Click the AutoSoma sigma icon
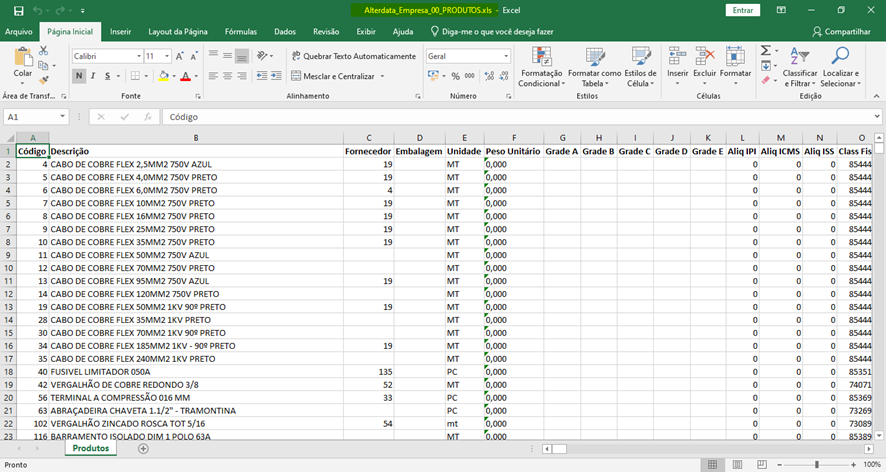 [x=764, y=51]
